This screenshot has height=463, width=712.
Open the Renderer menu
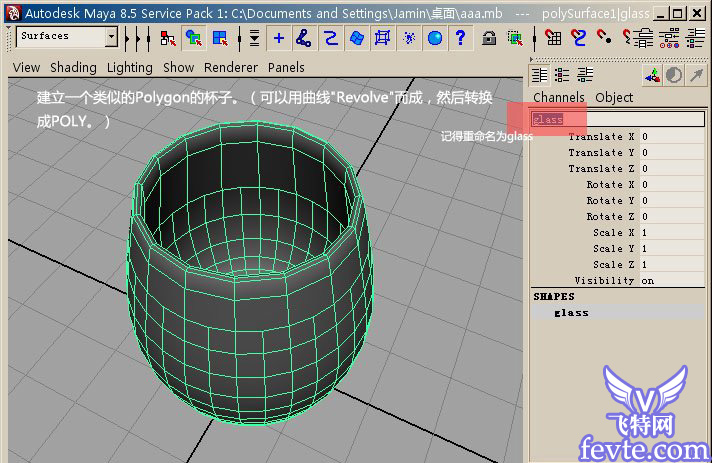[x=231, y=67]
